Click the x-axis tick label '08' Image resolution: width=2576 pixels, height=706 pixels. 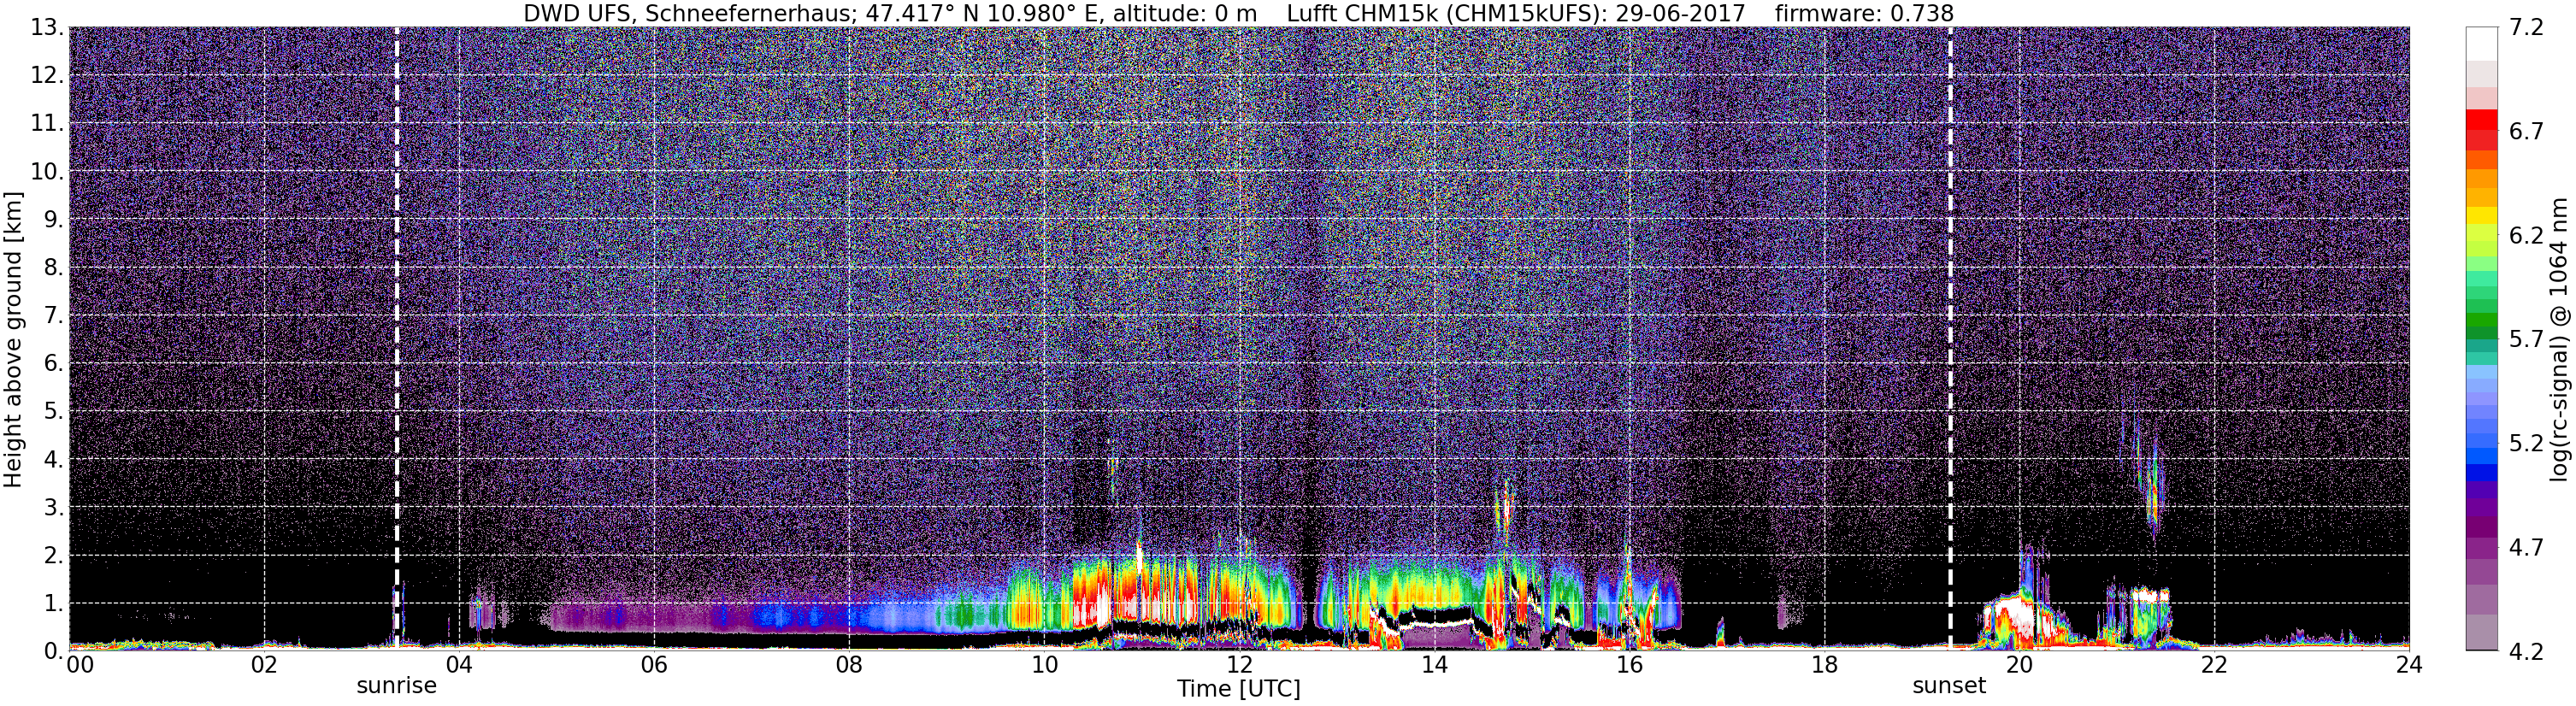[x=849, y=665]
